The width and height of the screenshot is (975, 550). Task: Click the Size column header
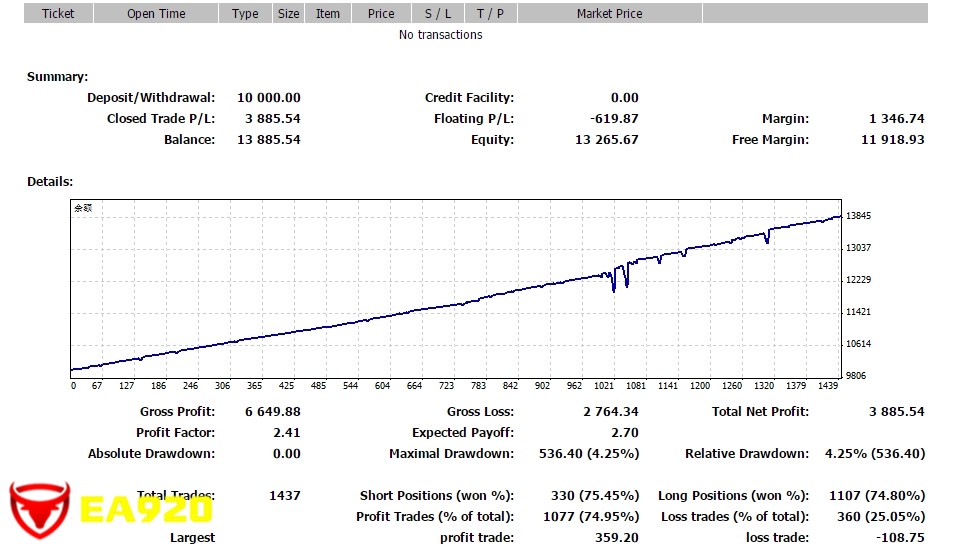288,14
